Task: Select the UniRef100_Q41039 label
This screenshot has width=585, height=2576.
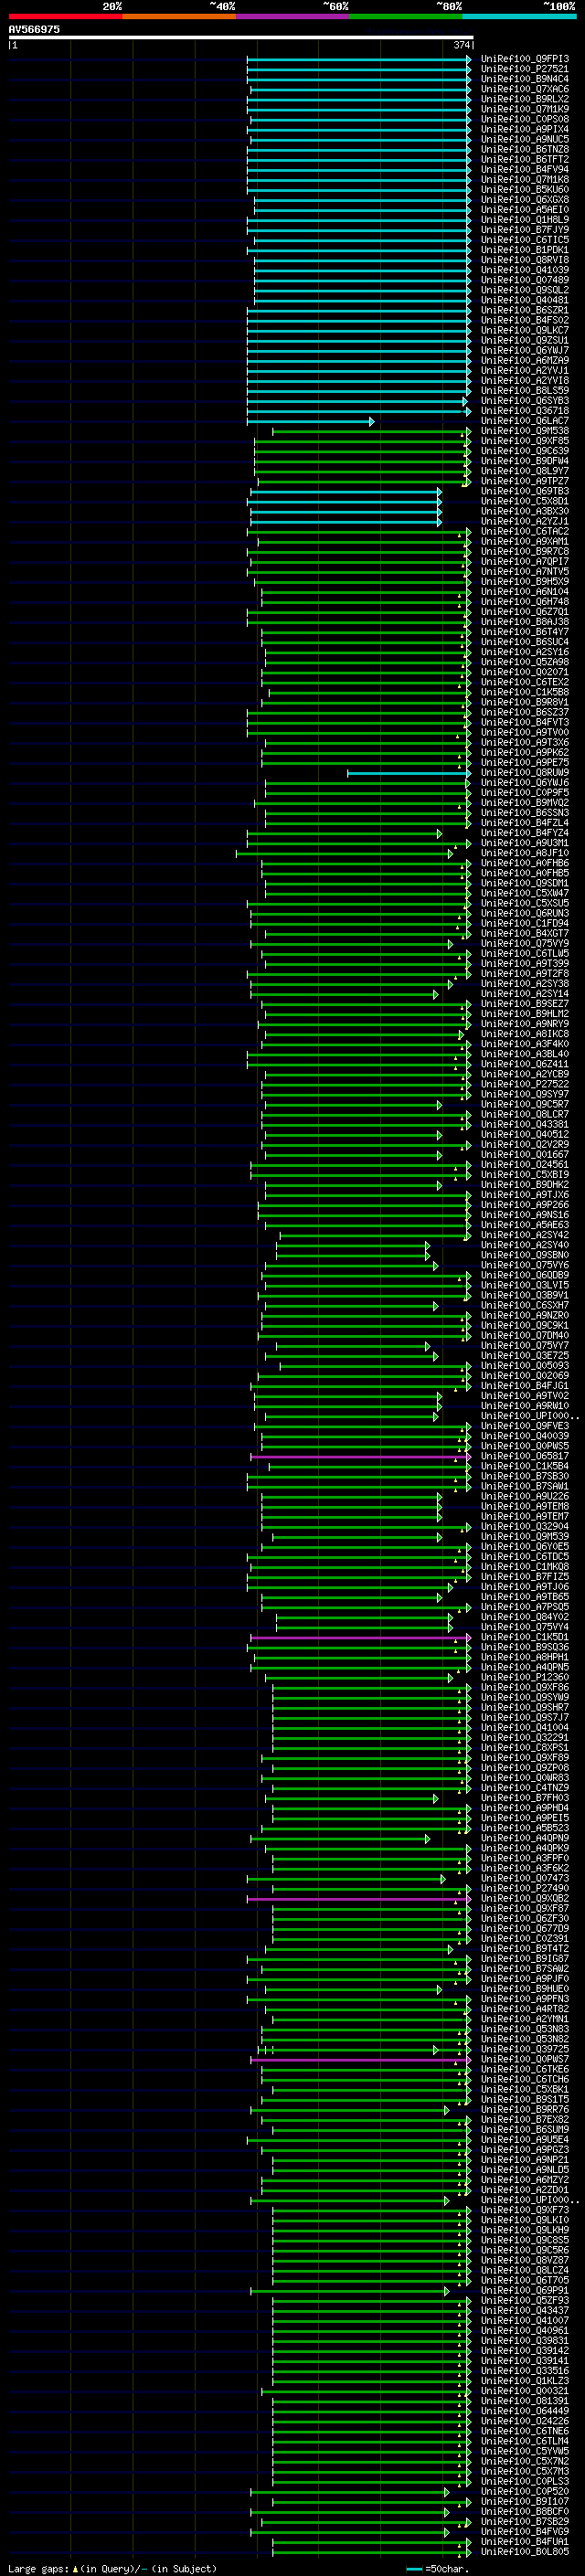Action: tap(524, 270)
